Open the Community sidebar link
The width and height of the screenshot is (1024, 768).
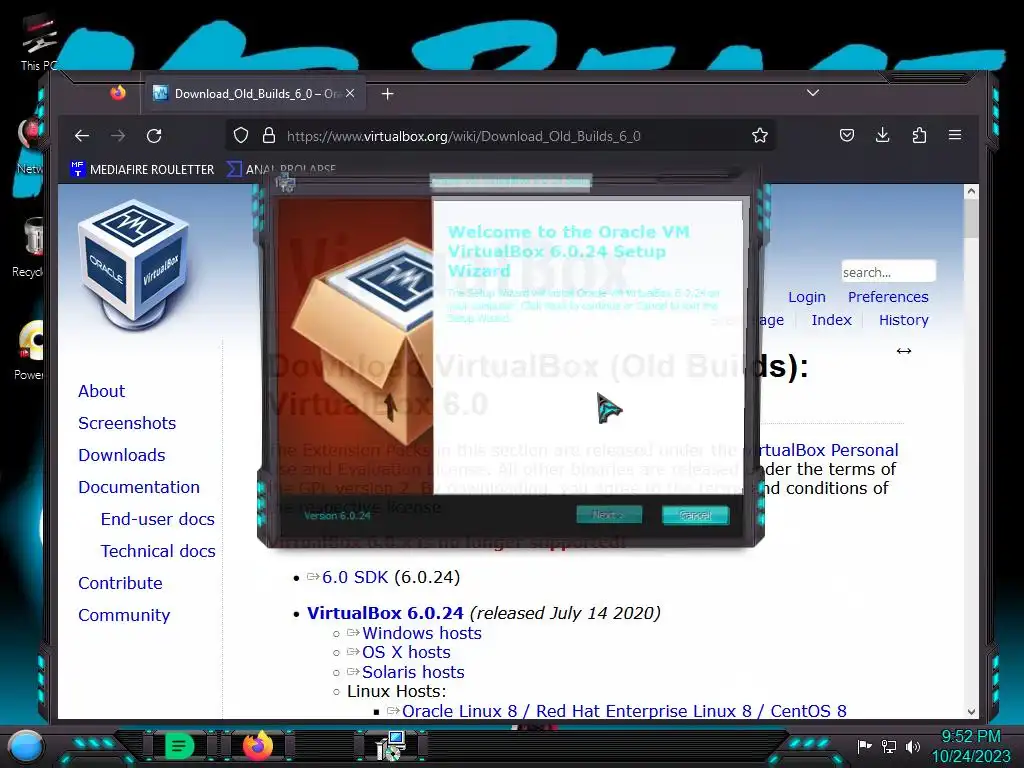(123, 615)
